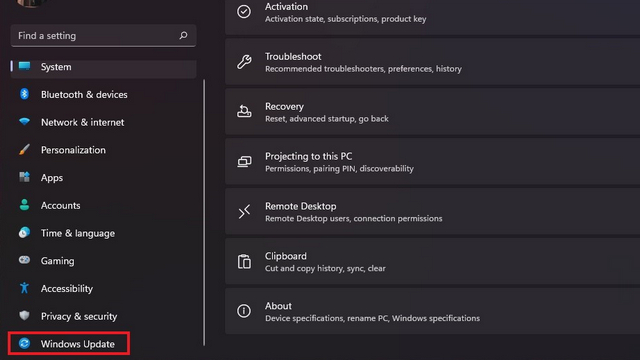This screenshot has height=360, width=640.
Task: Open the Troubleshoot settings page
Action: pos(432,62)
